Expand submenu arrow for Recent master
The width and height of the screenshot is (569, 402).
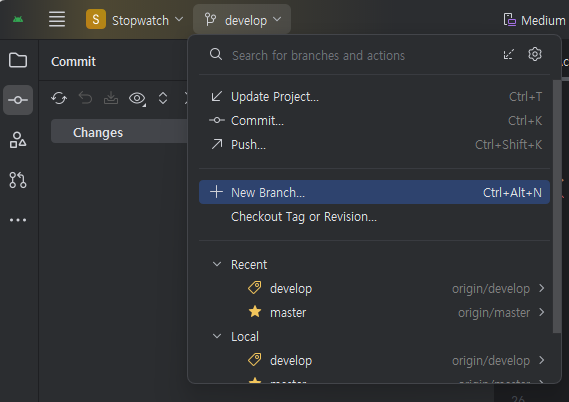tap(541, 312)
